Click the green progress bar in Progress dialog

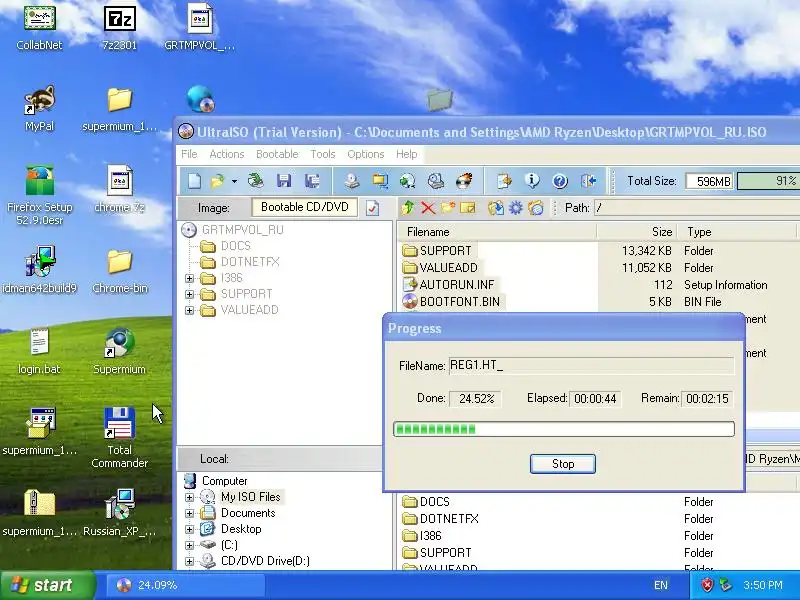point(564,429)
